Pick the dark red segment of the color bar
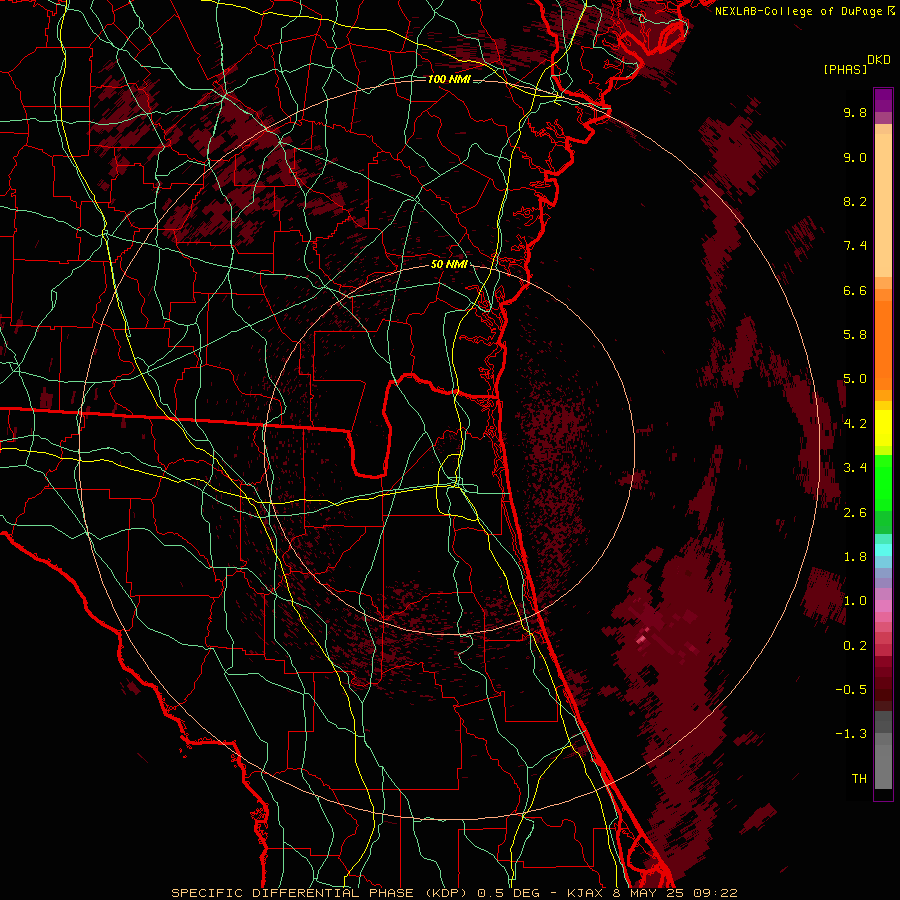Image resolution: width=900 pixels, height=900 pixels. coord(883,683)
